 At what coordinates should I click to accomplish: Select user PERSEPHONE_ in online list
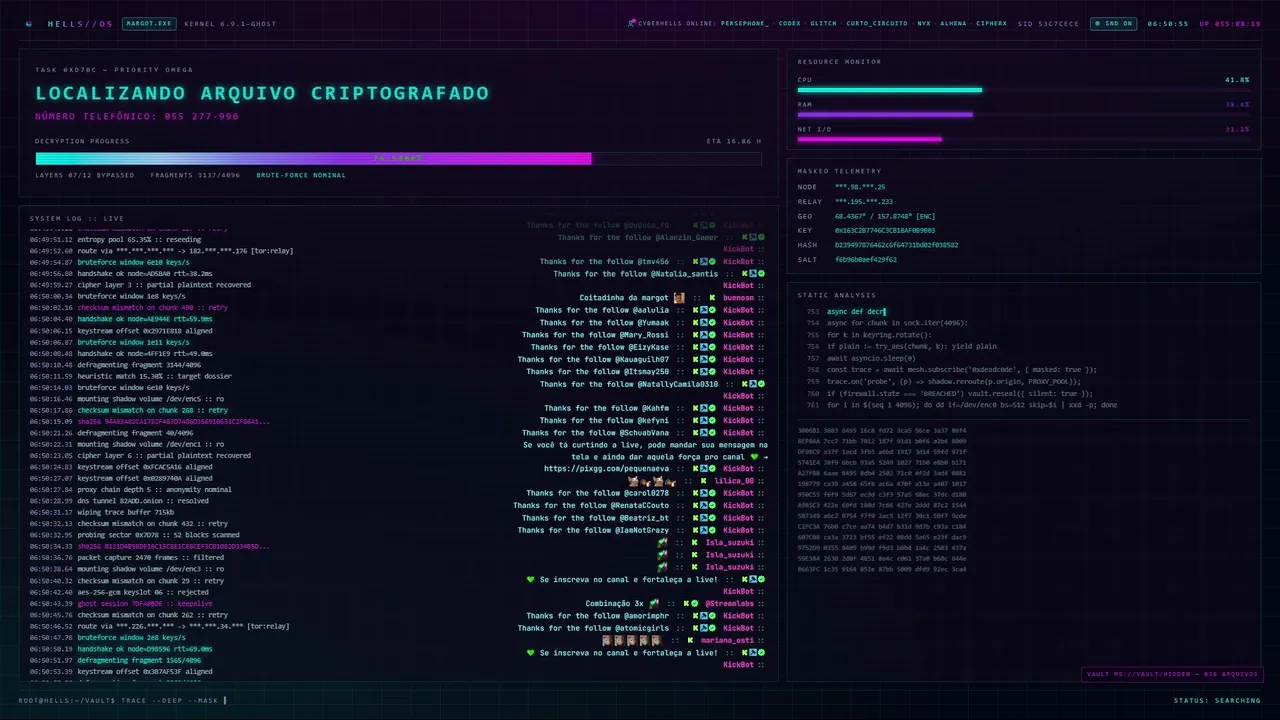point(744,23)
